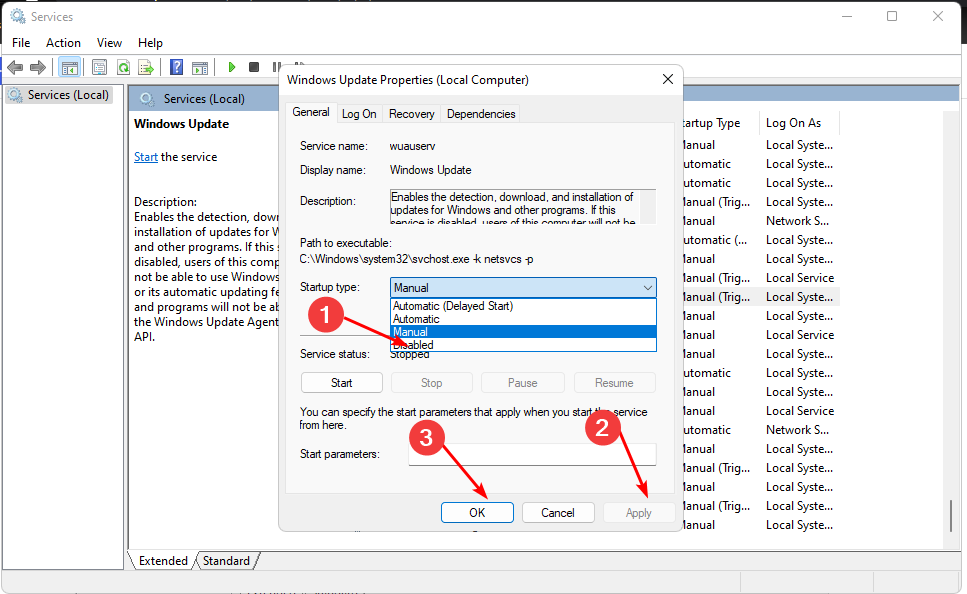The image size is (967, 594).
Task: Select Services (Local) in the console tree
Action: 59,95
